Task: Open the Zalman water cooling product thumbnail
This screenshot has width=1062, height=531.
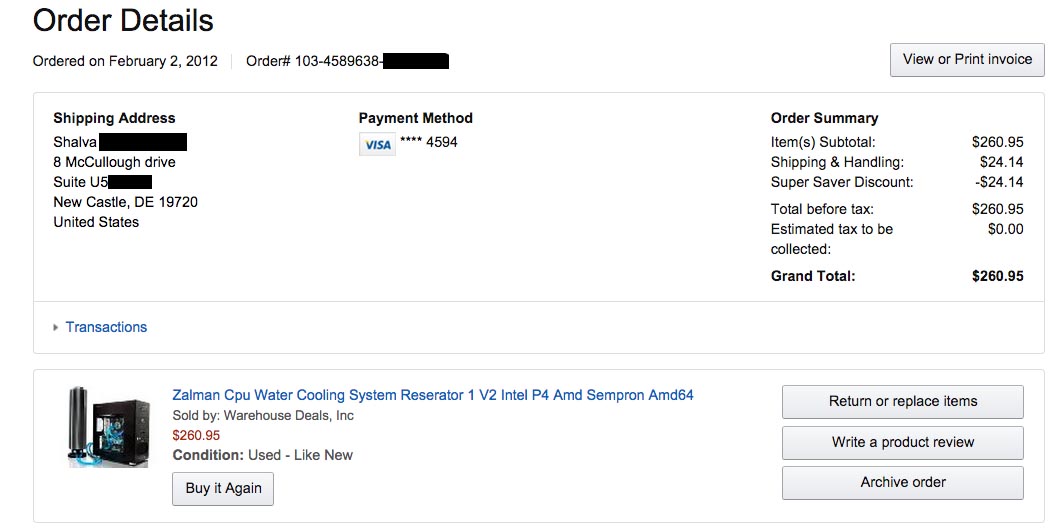Action: 108,426
